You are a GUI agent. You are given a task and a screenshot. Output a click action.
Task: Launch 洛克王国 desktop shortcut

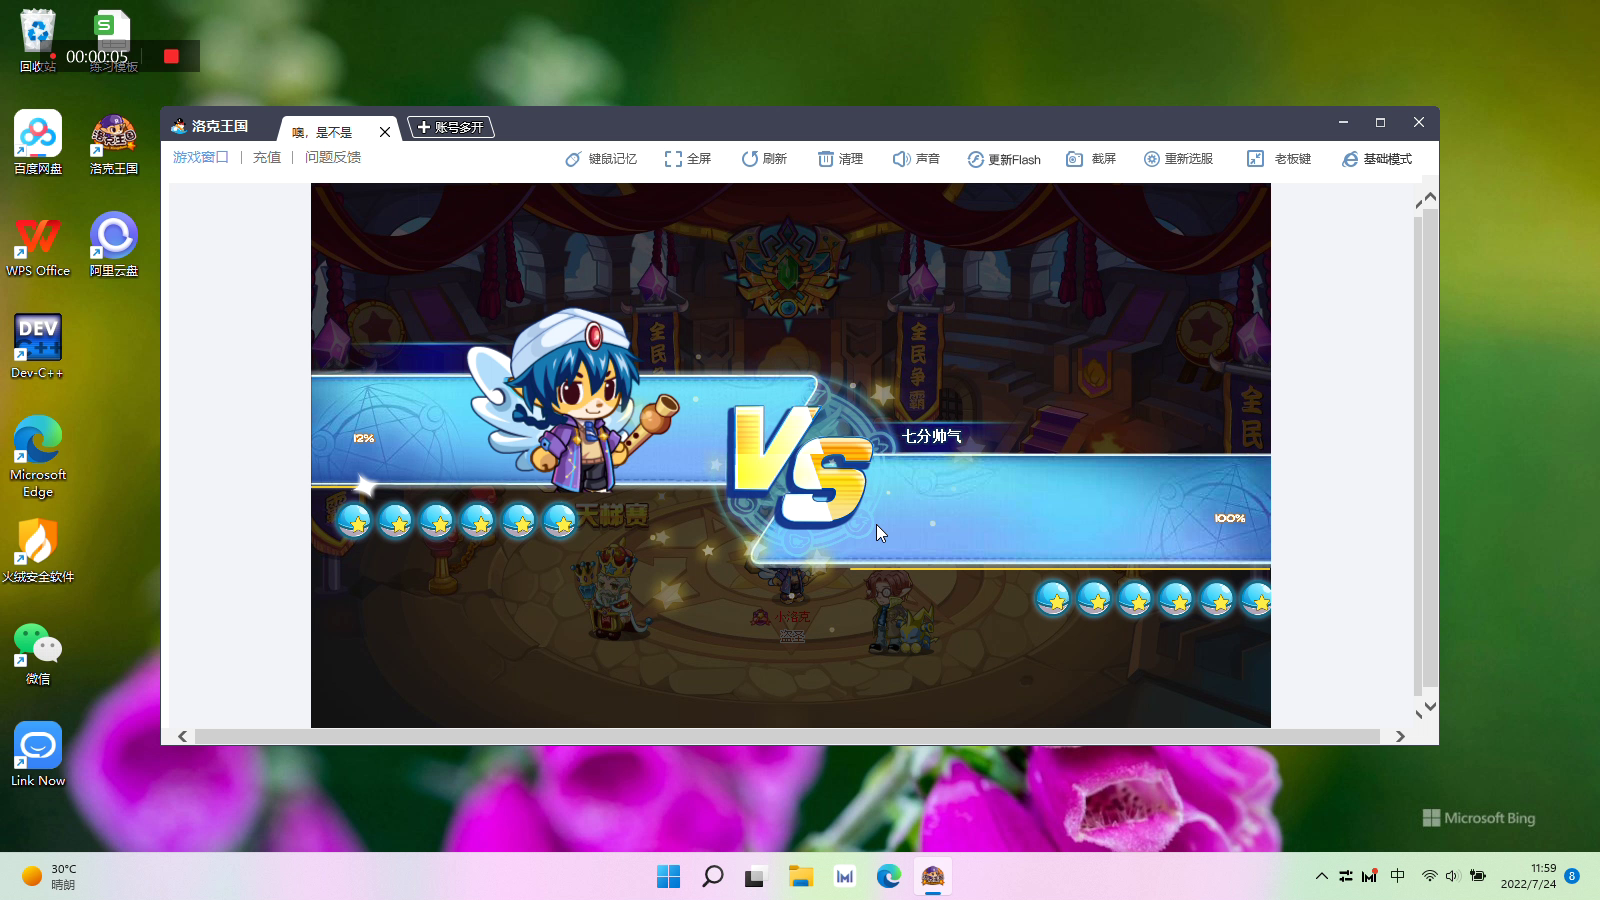click(114, 142)
